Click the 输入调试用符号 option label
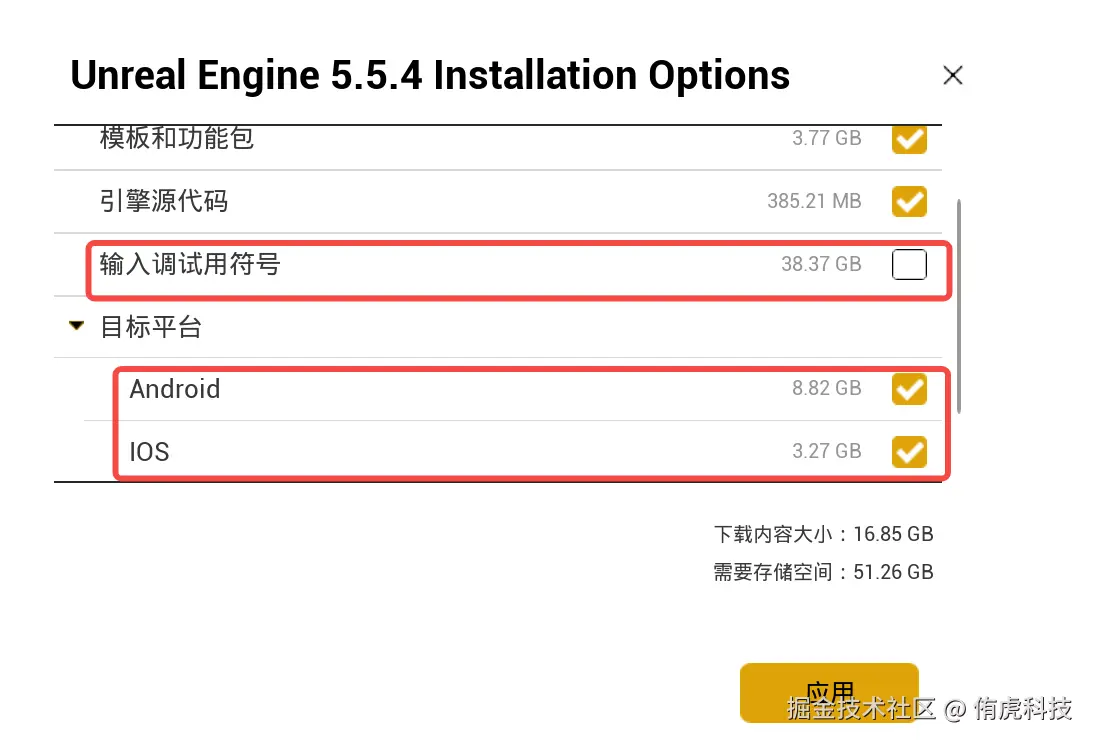This screenshot has width=1094, height=744. (x=190, y=265)
